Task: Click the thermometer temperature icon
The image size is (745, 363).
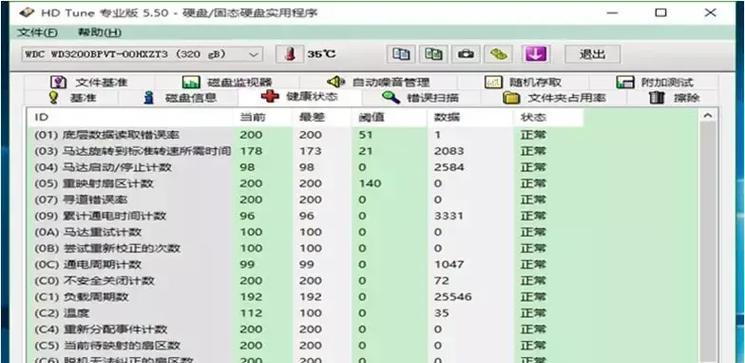Action: (x=290, y=54)
